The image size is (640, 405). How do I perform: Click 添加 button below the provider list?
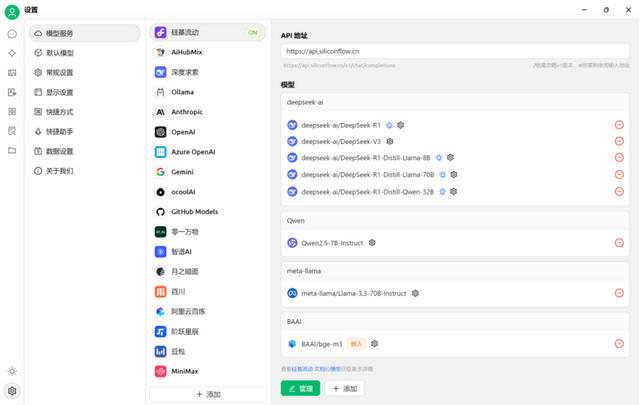[x=208, y=394]
